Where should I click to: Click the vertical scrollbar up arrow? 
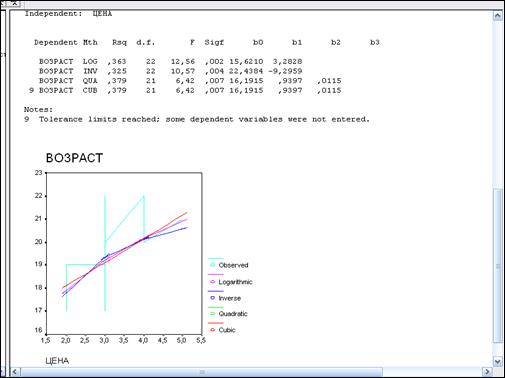(497, 16)
